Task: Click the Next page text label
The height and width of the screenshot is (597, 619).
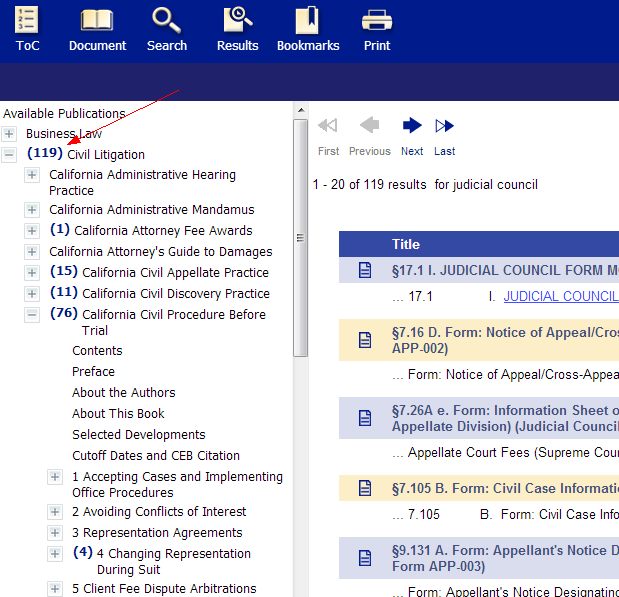Action: [412, 151]
